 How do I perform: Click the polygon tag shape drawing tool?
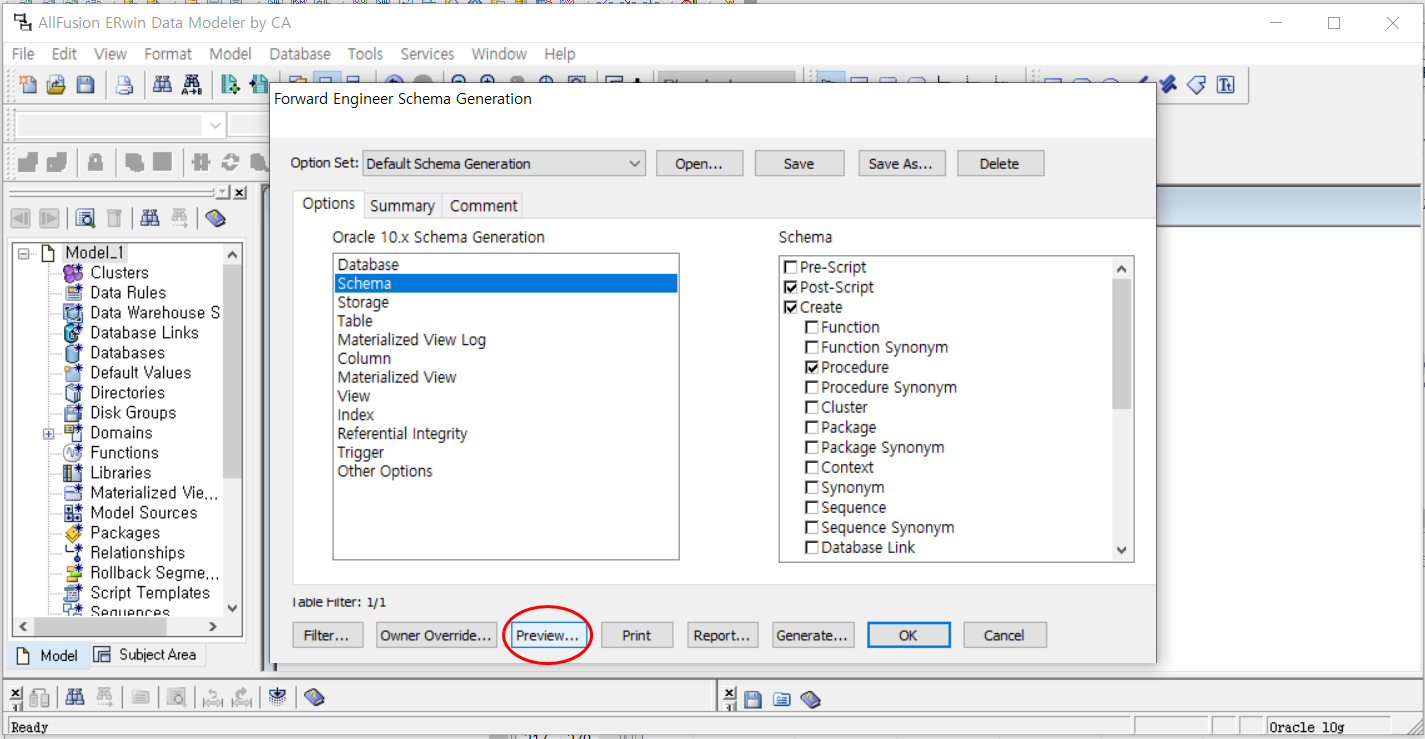click(x=1197, y=85)
